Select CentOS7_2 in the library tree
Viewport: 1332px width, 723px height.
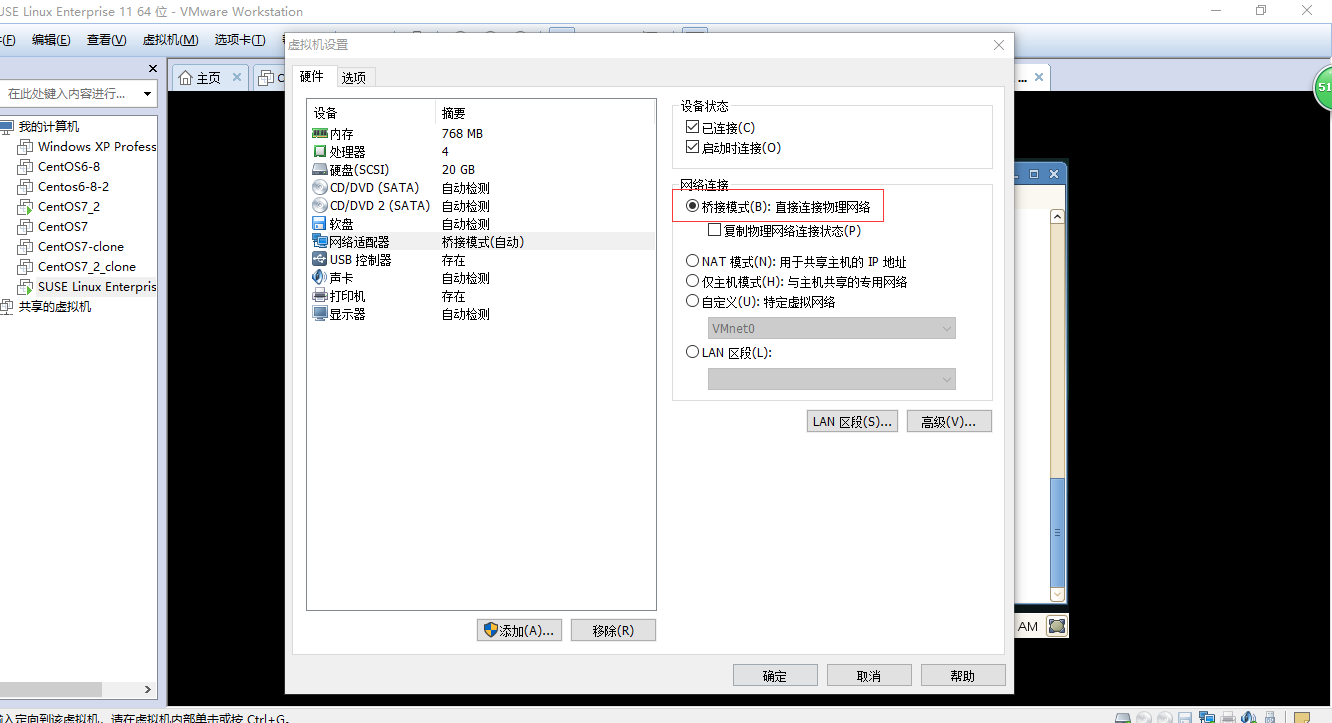pyautogui.click(x=69, y=206)
